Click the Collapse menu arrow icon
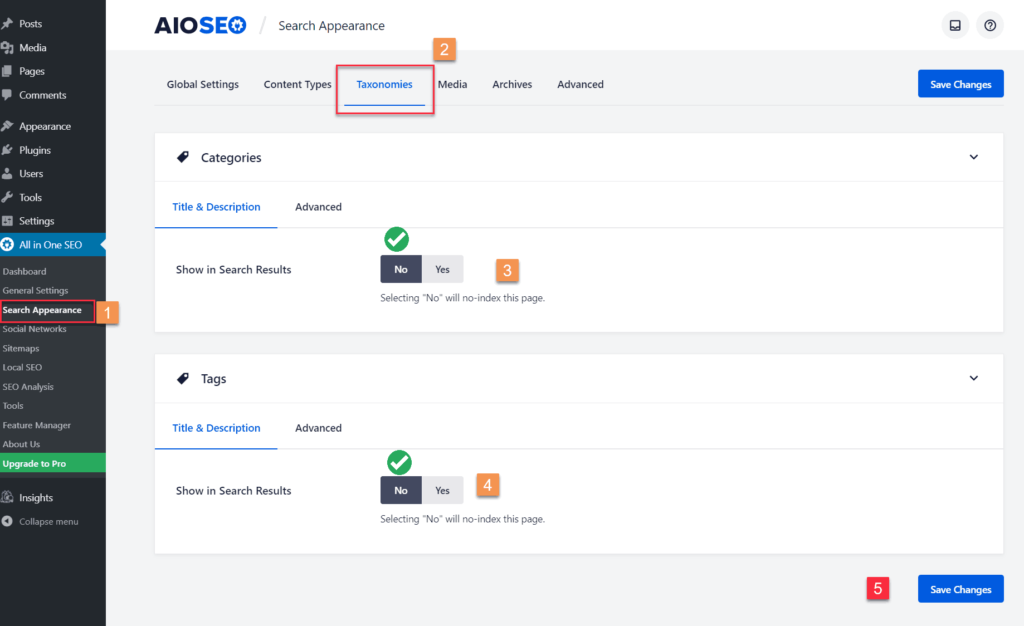1024x626 pixels. (7, 521)
